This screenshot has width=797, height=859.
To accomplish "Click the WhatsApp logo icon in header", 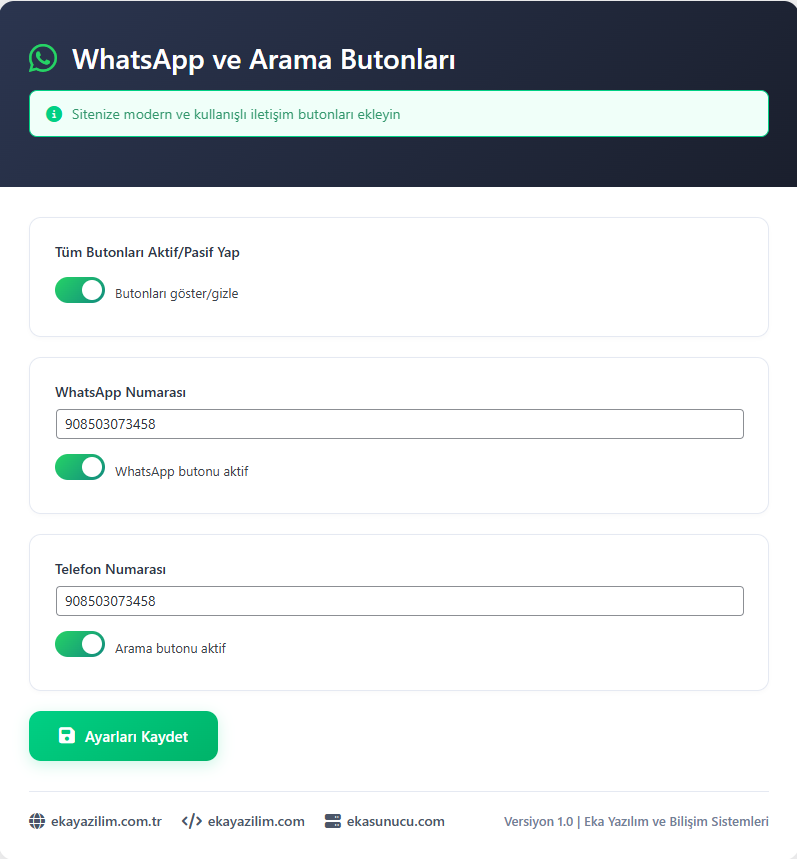I will 43,58.
